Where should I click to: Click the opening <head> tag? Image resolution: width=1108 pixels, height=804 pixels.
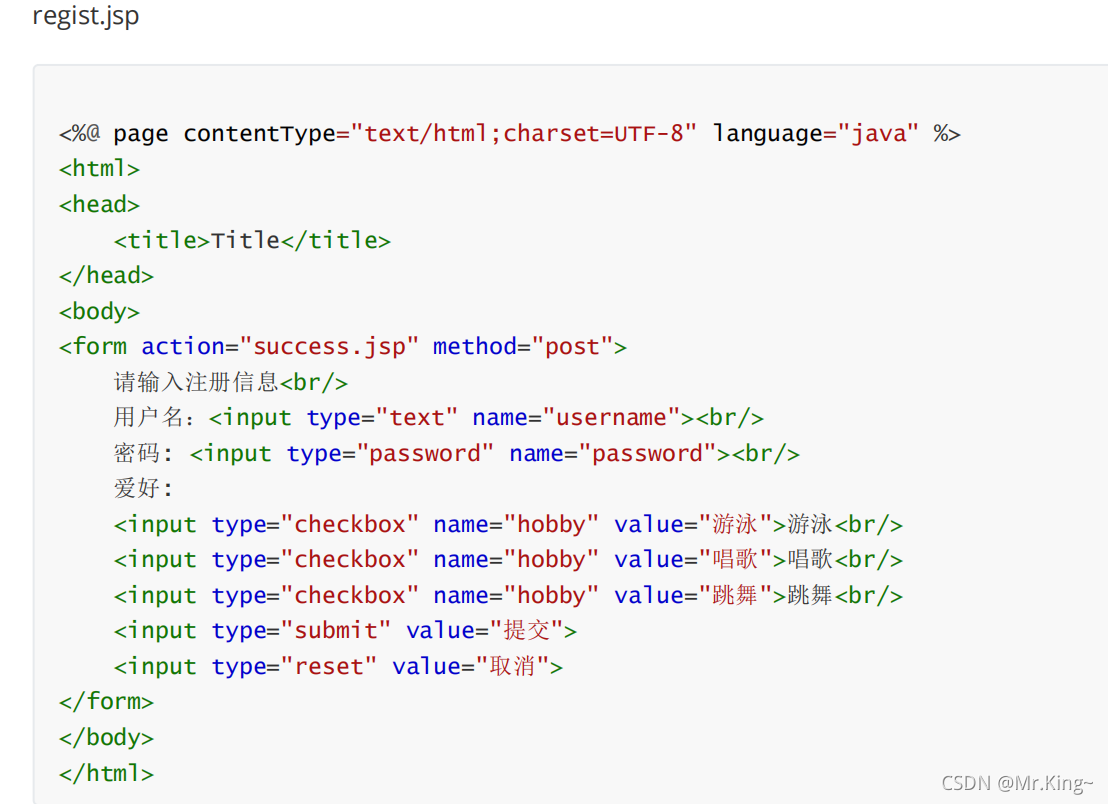pyautogui.click(x=99, y=205)
